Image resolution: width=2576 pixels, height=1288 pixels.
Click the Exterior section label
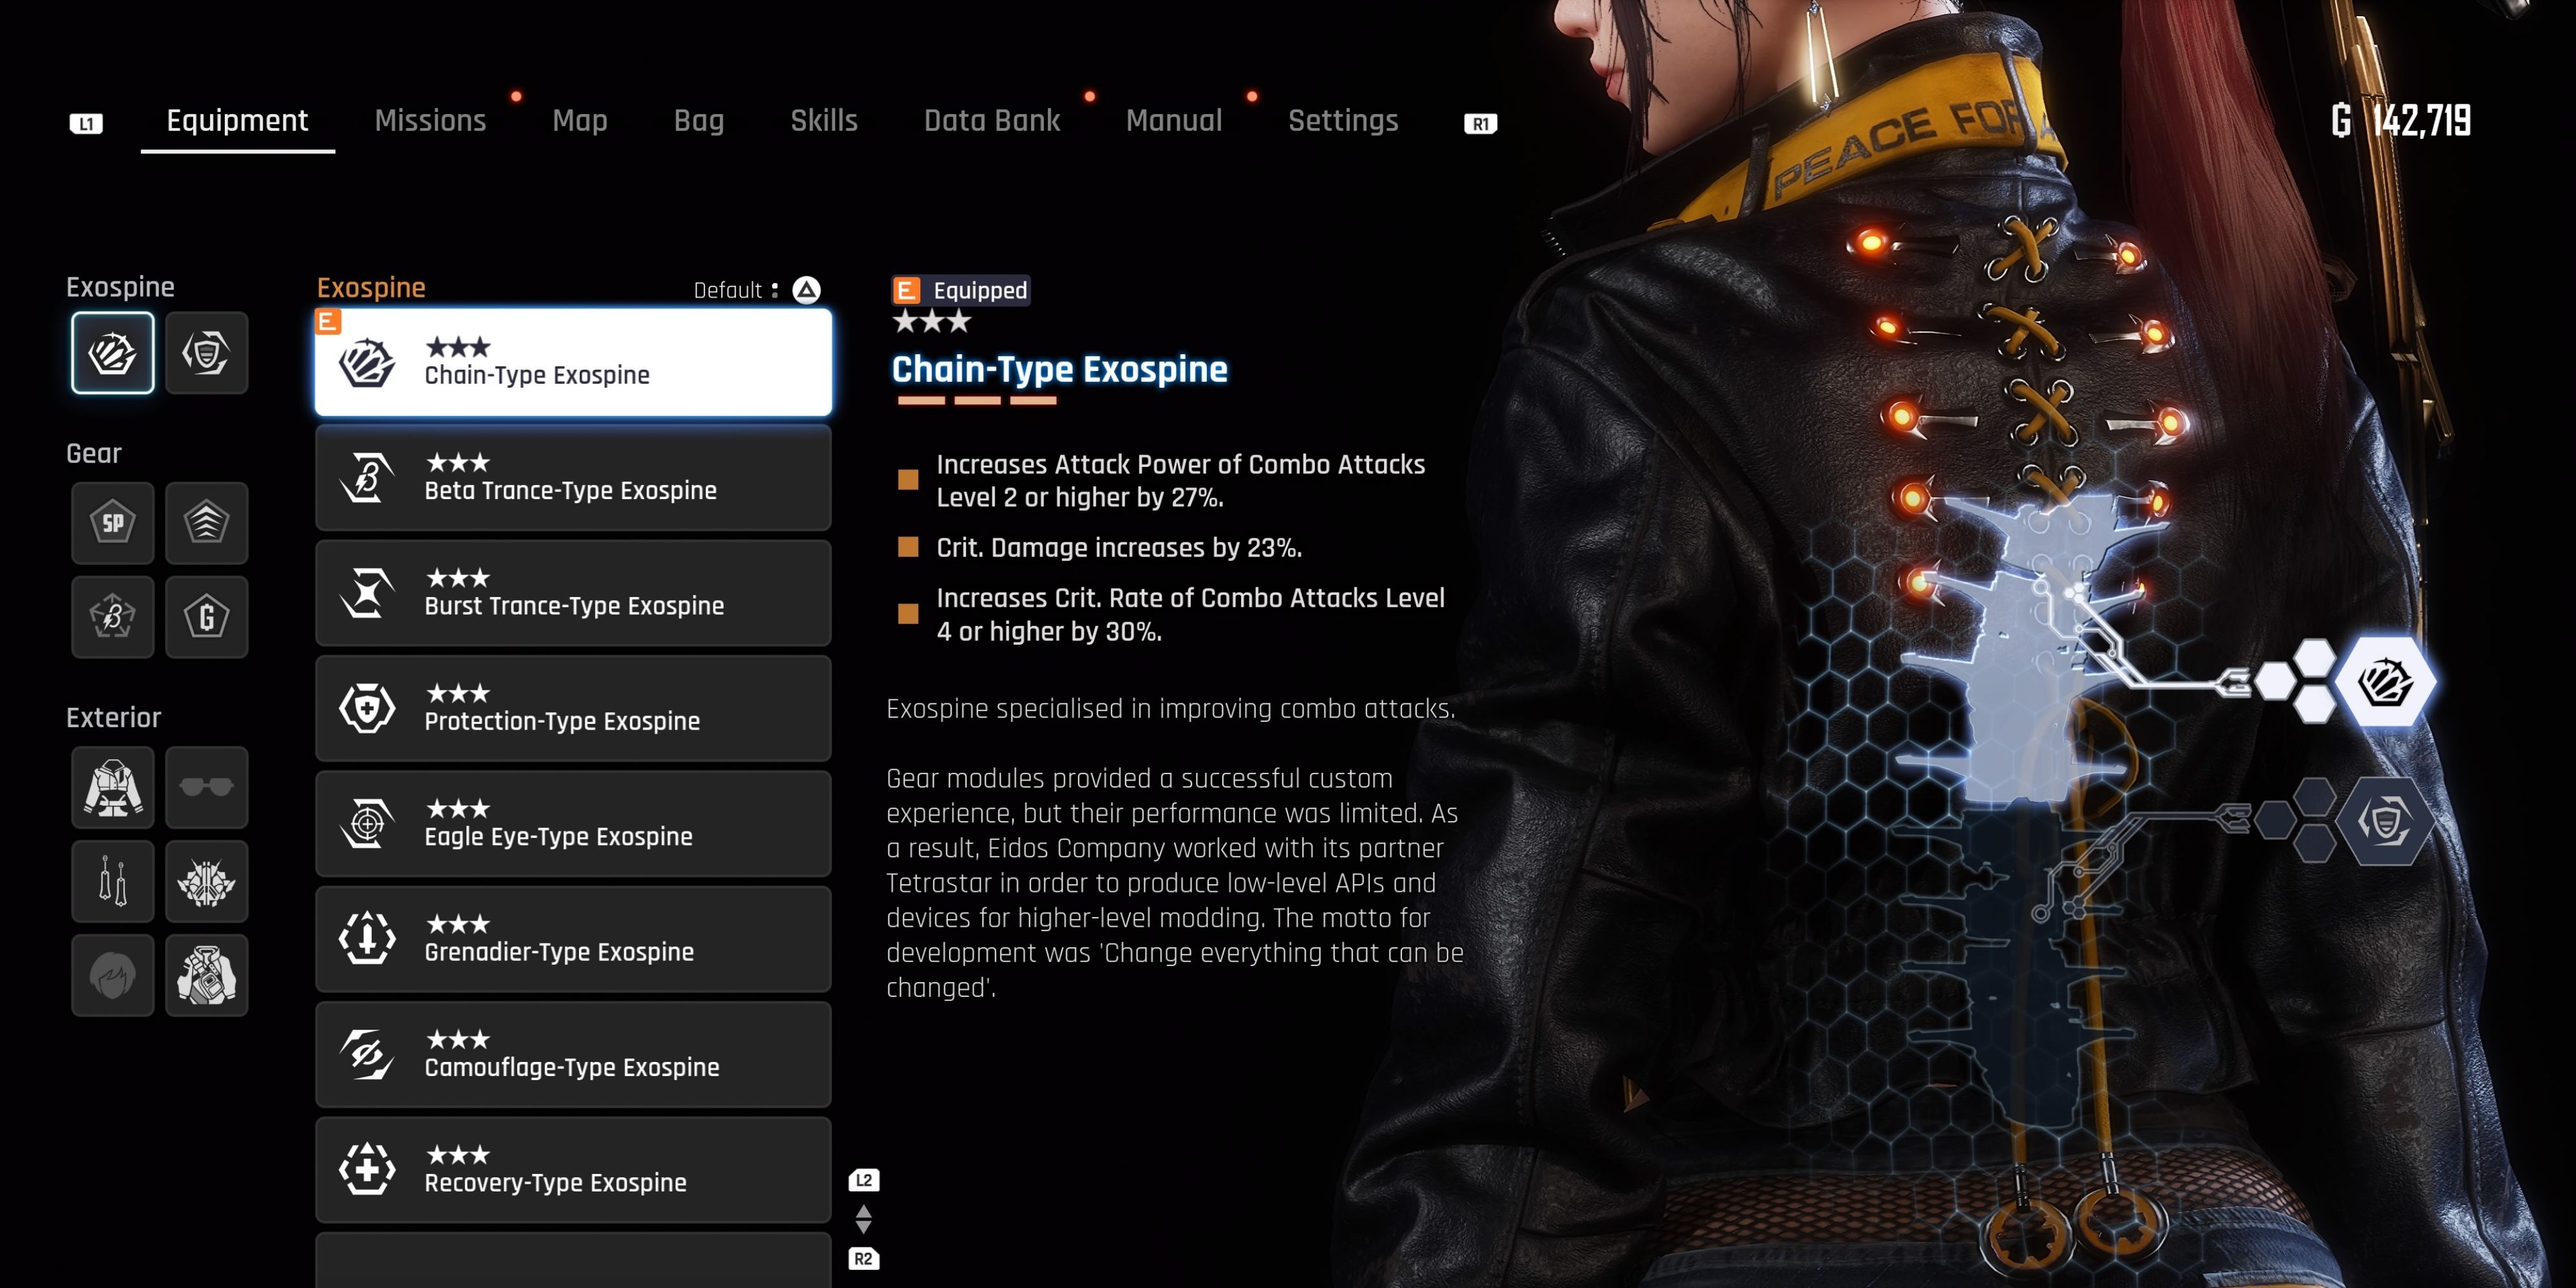coord(113,718)
